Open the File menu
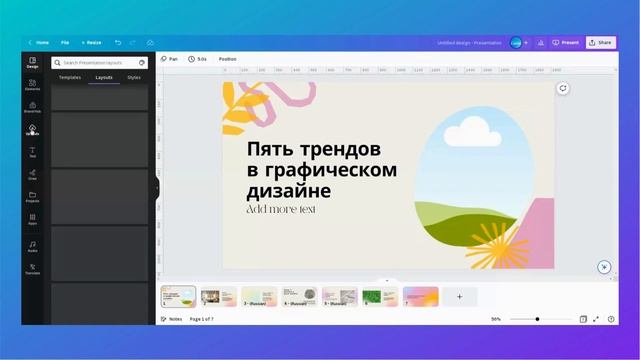Image resolution: width=640 pixels, height=360 pixels. tap(65, 42)
